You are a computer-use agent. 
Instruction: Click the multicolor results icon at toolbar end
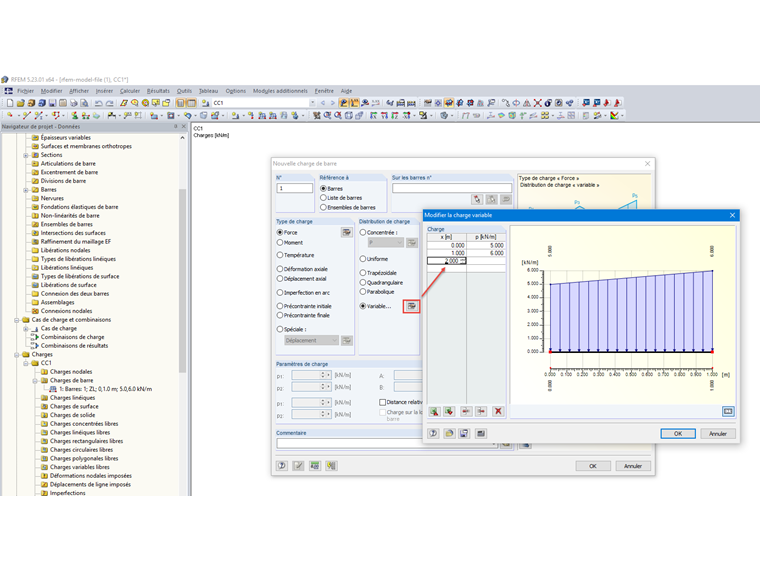coord(615,115)
